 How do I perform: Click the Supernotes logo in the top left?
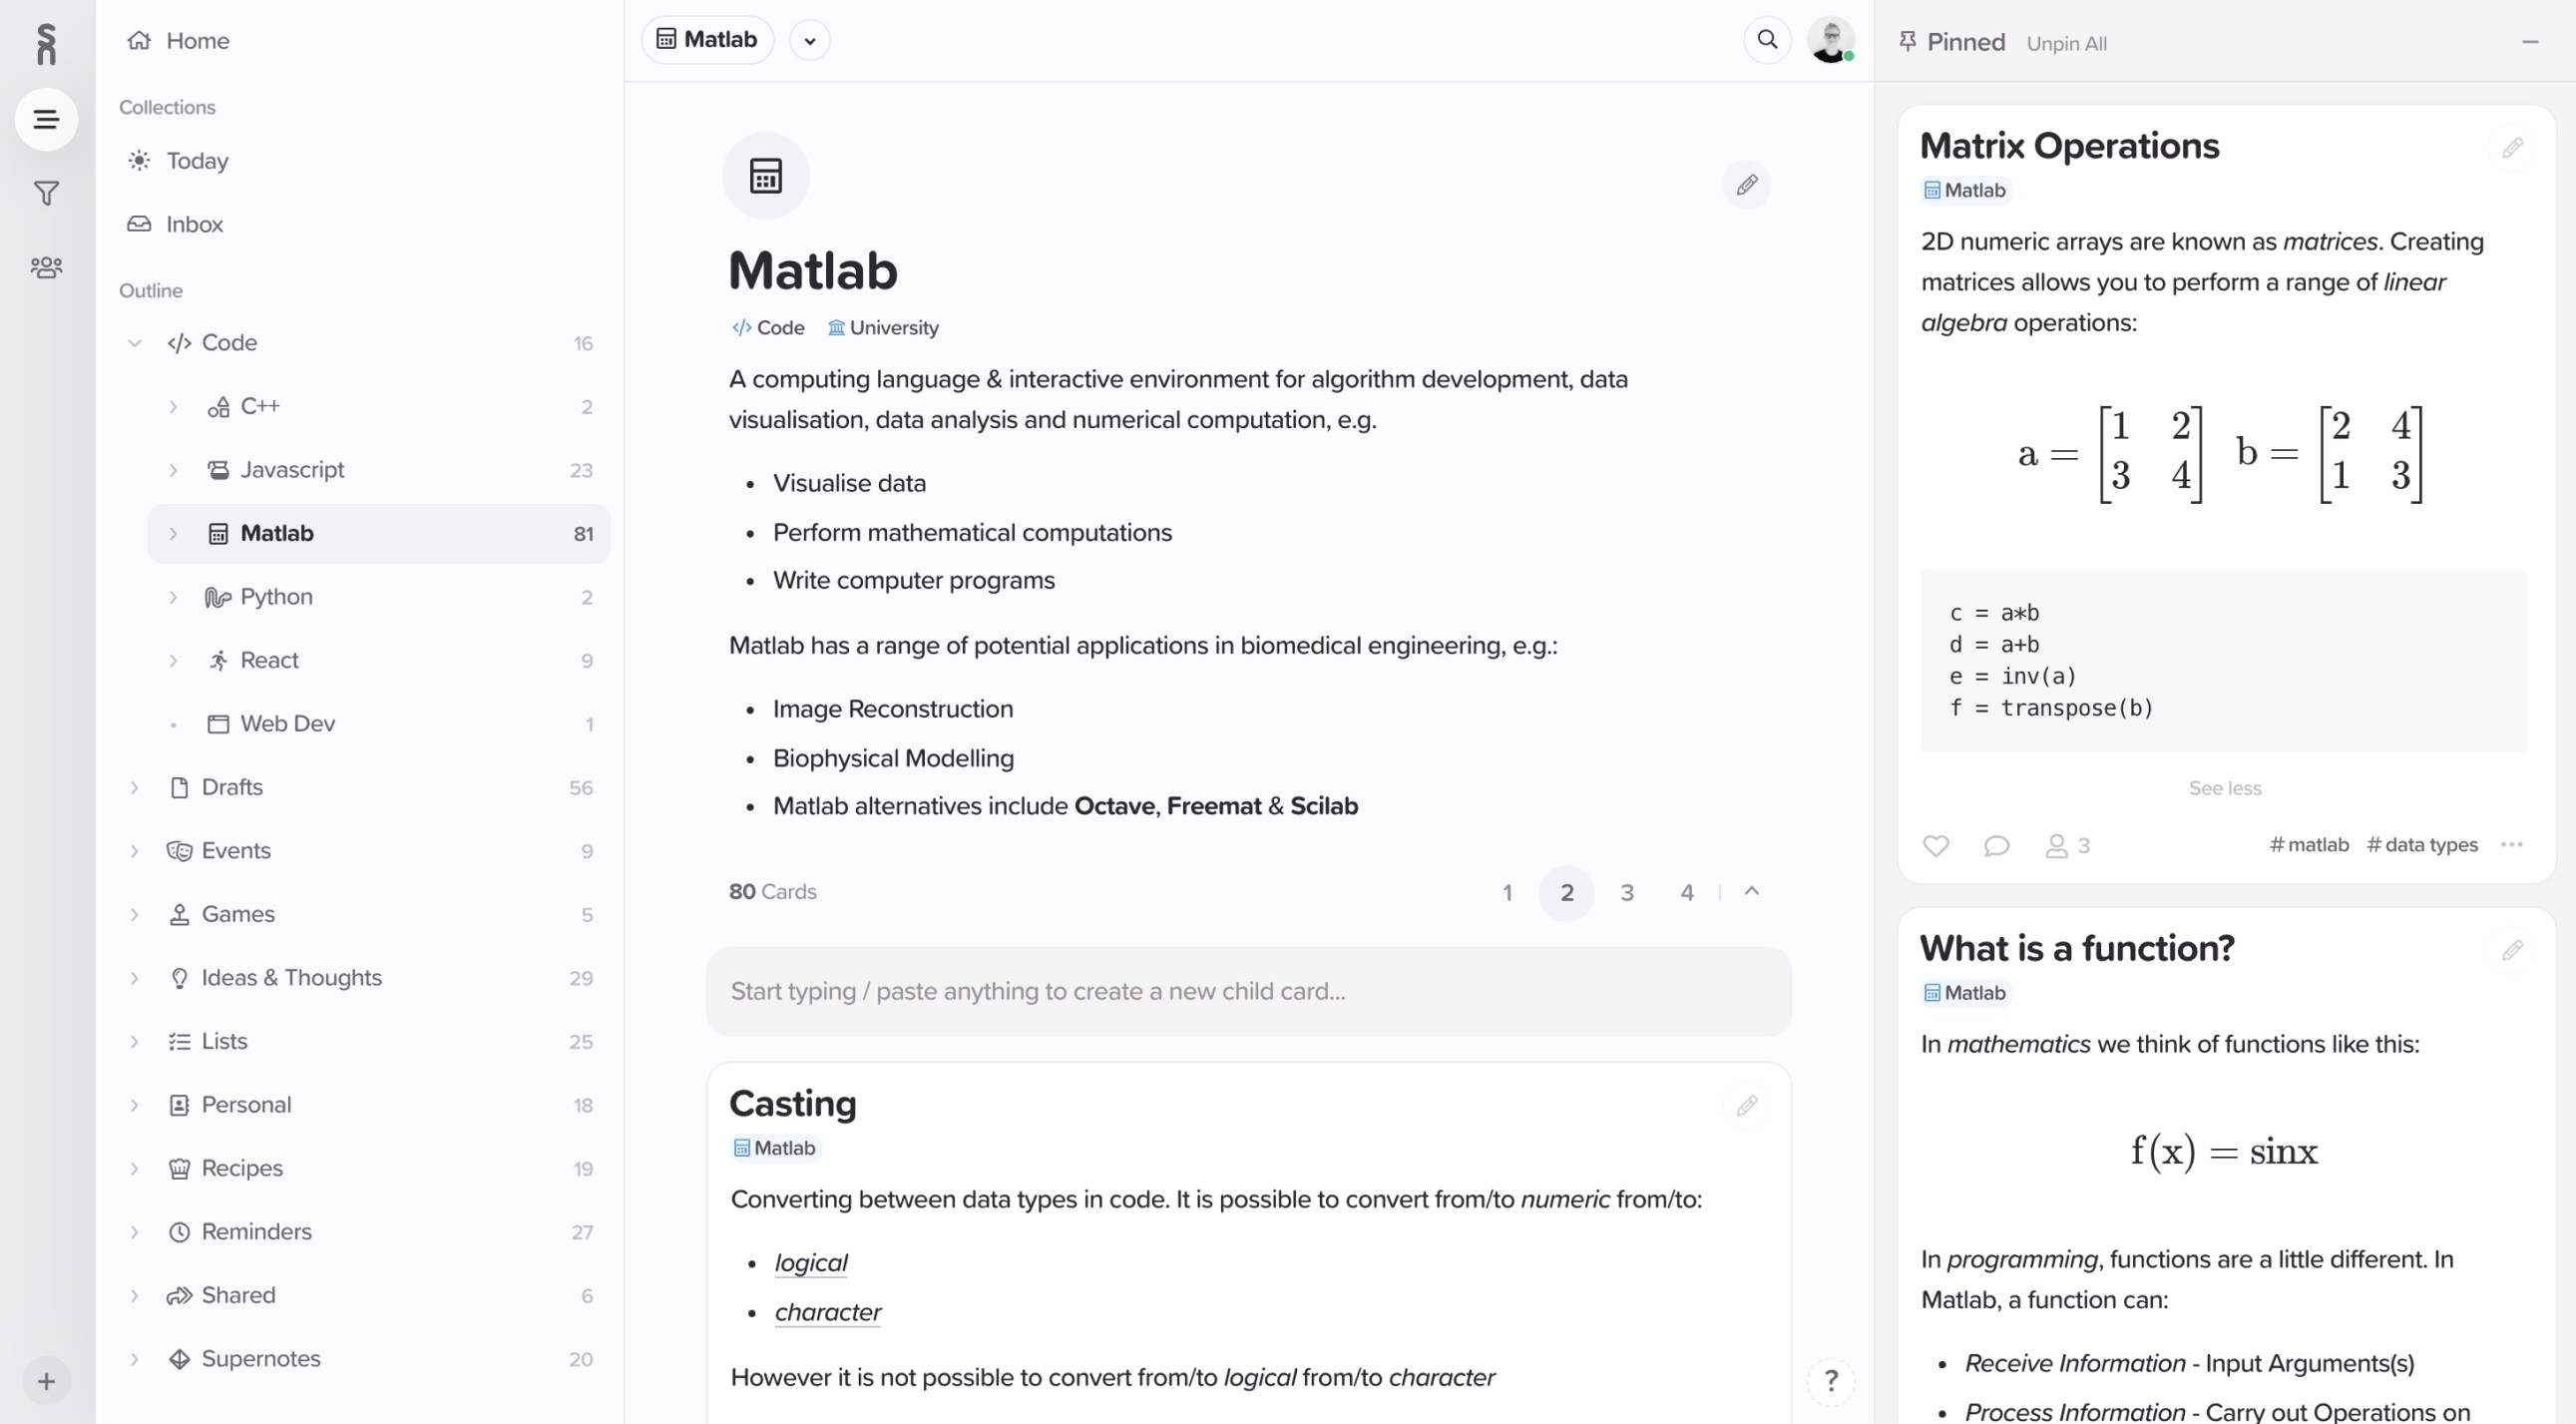(46, 44)
